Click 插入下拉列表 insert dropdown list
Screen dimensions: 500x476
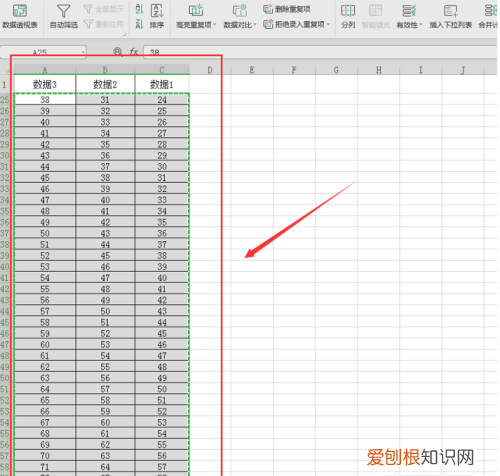[450, 16]
